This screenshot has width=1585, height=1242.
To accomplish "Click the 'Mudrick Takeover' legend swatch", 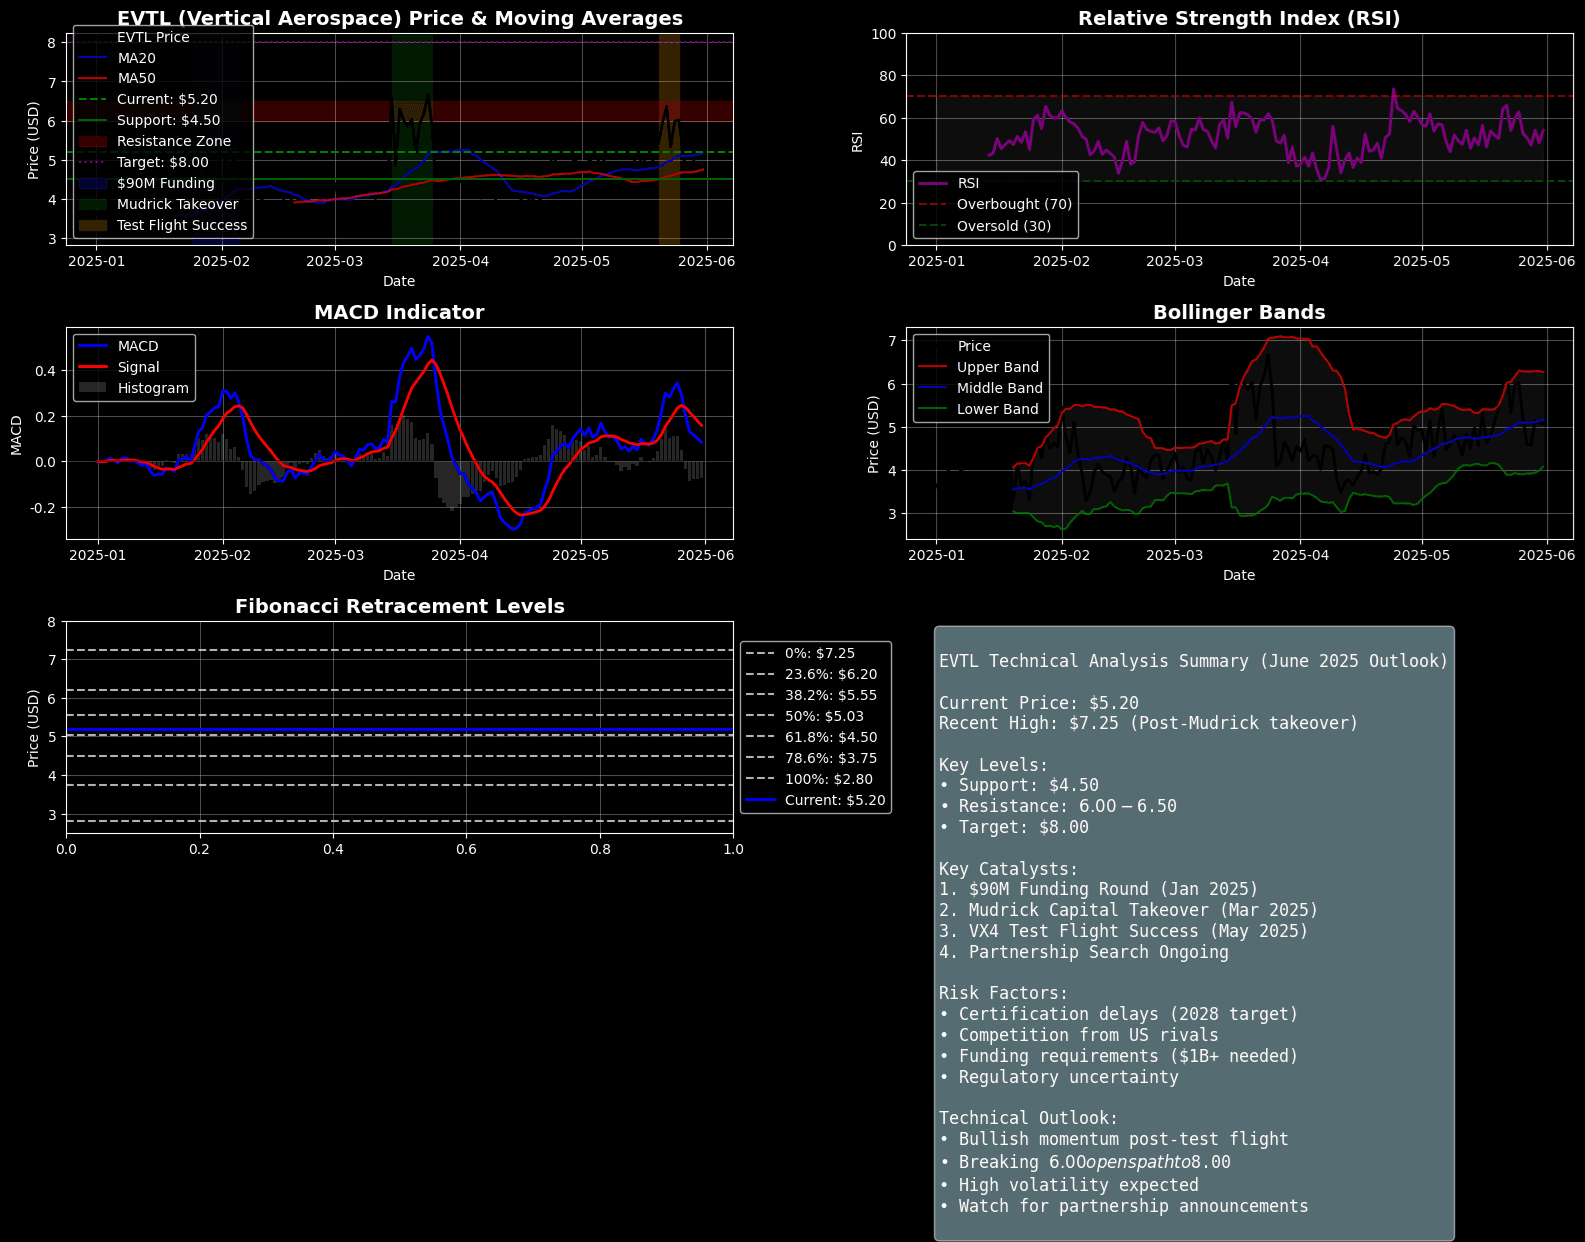I will pyautogui.click(x=92, y=205).
